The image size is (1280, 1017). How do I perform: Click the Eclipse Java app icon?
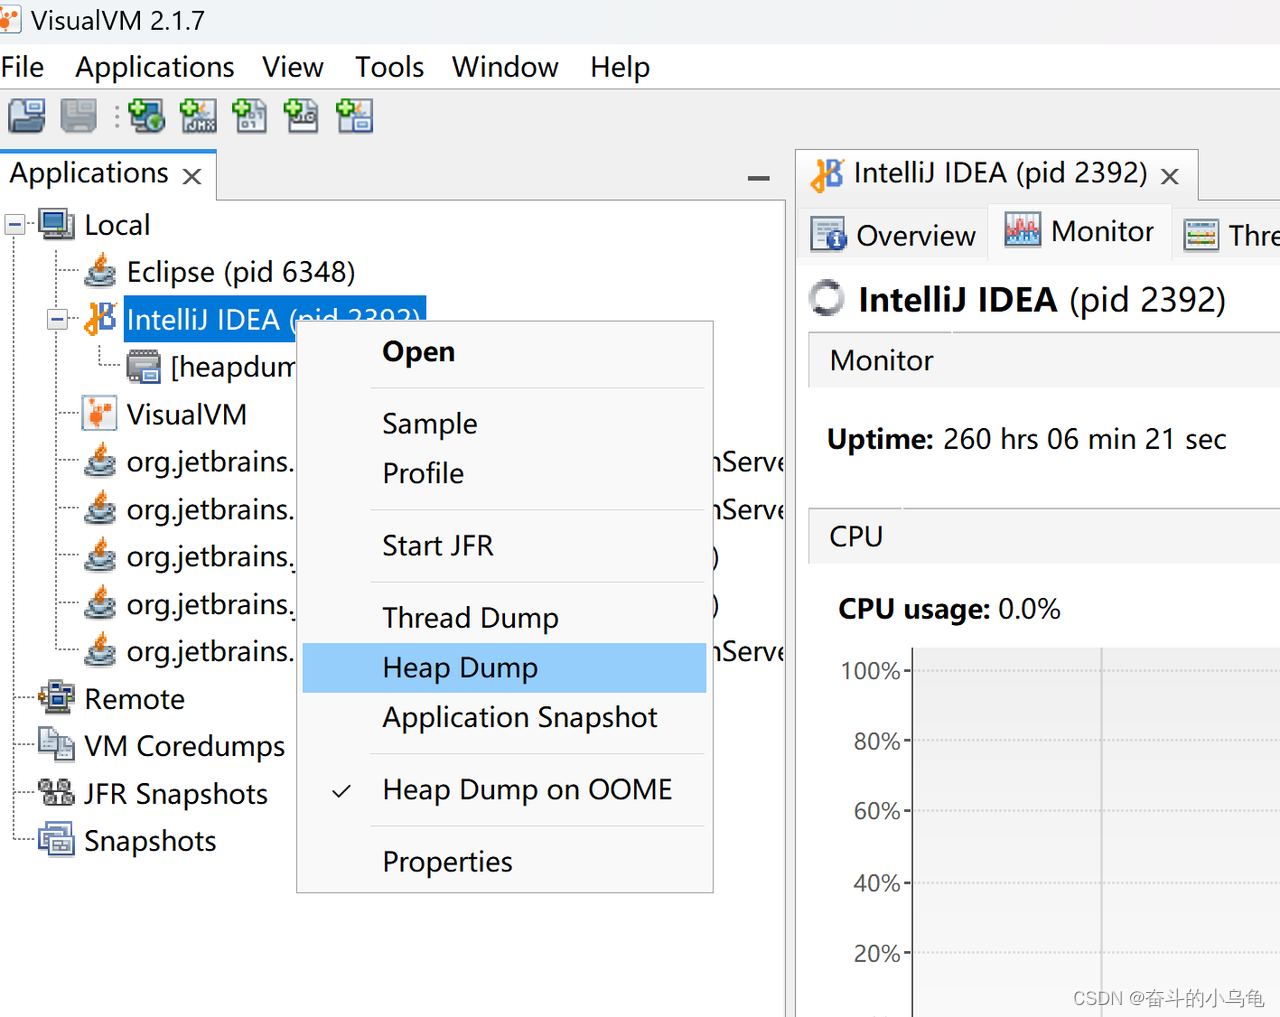(x=100, y=271)
